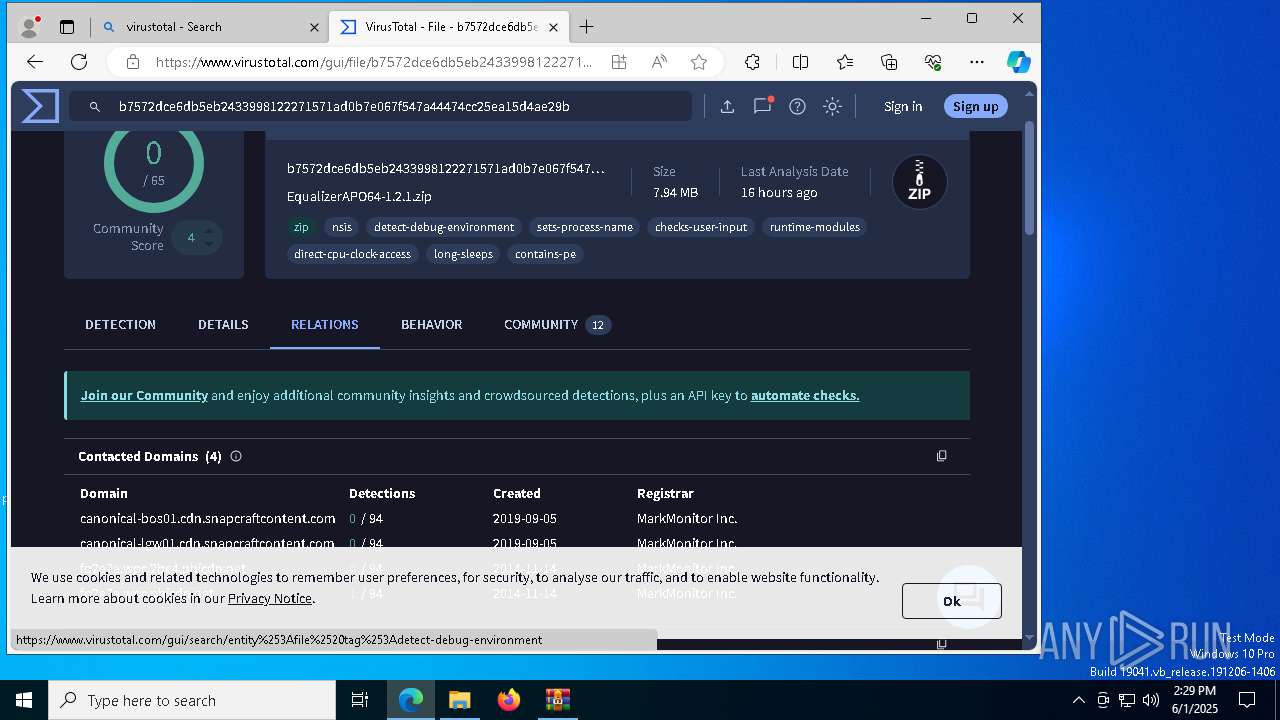The height and width of the screenshot is (720, 1280).
Task: Click the sets-process-name tag
Action: coord(585,227)
